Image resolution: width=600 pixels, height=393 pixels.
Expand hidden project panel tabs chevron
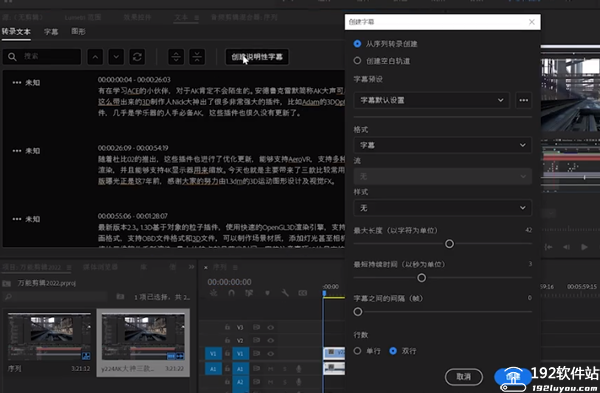pos(191,267)
